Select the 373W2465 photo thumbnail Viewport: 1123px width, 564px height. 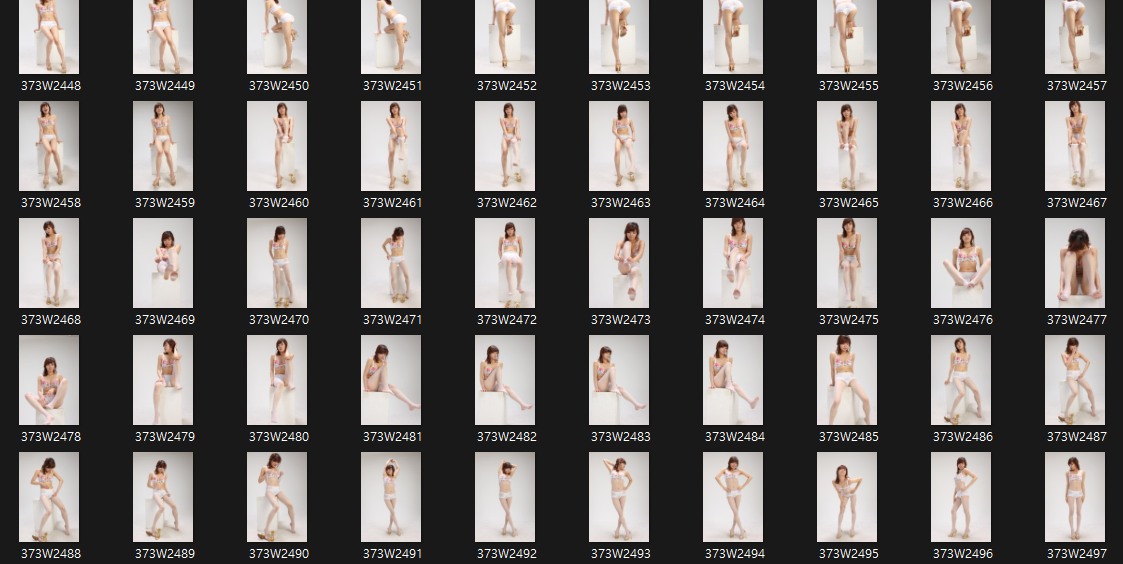tap(847, 146)
